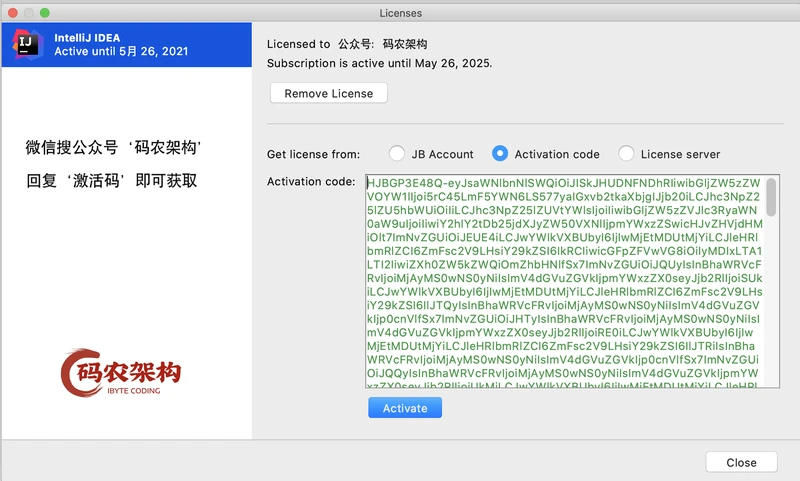Select the License server radio option
Screen dimensions: 800x481
pos(626,154)
